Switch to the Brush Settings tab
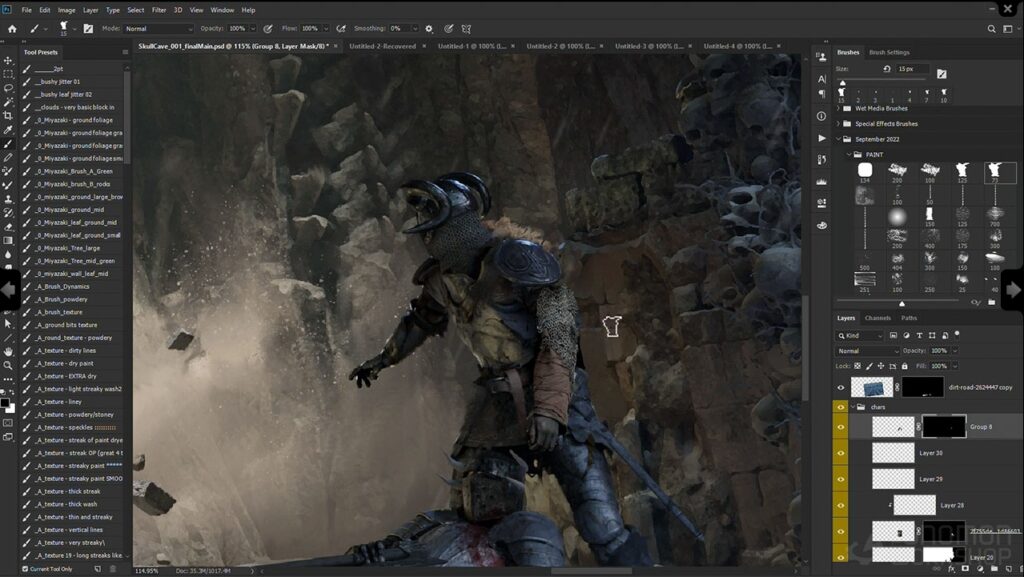Viewport: 1024px width, 577px height. 889,52
